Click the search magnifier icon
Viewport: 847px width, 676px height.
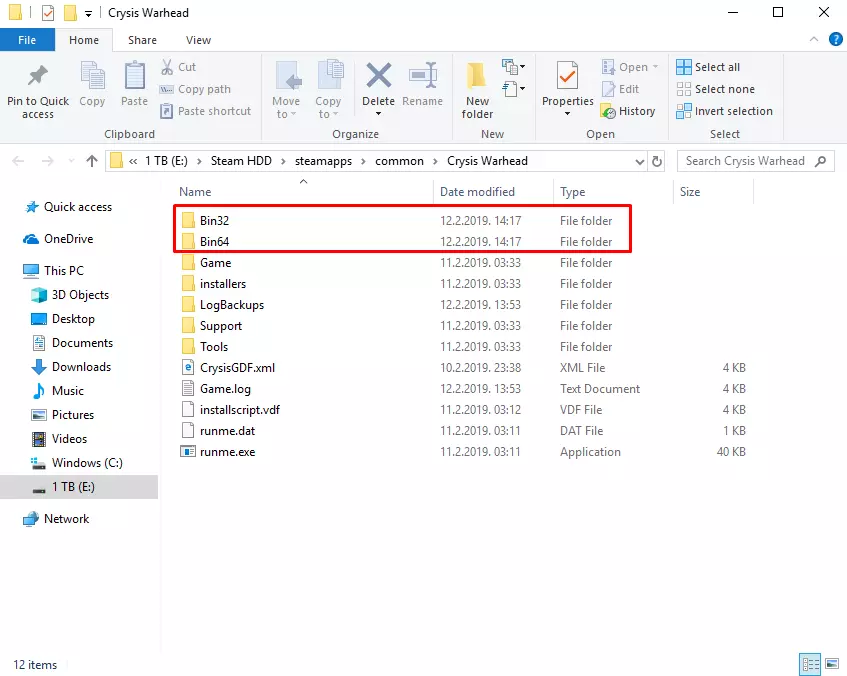click(x=821, y=161)
